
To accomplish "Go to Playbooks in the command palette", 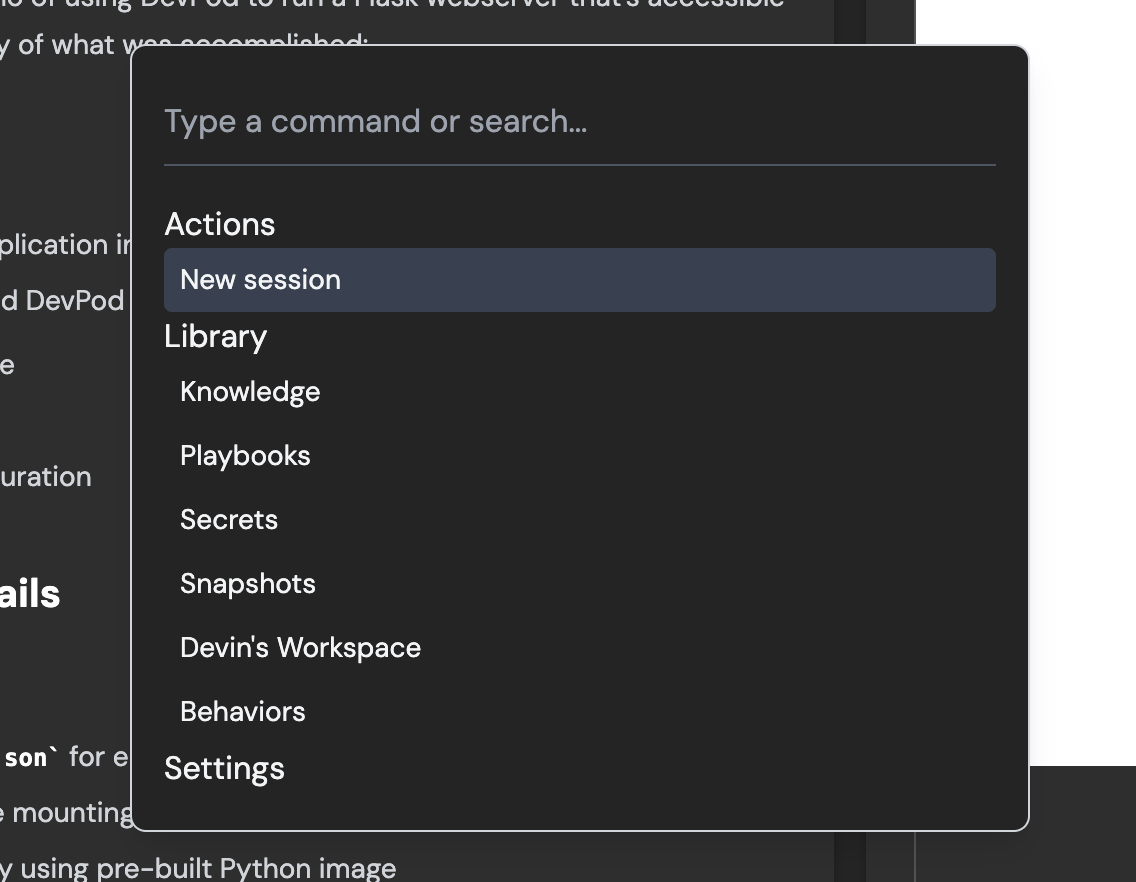I will tap(245, 456).
